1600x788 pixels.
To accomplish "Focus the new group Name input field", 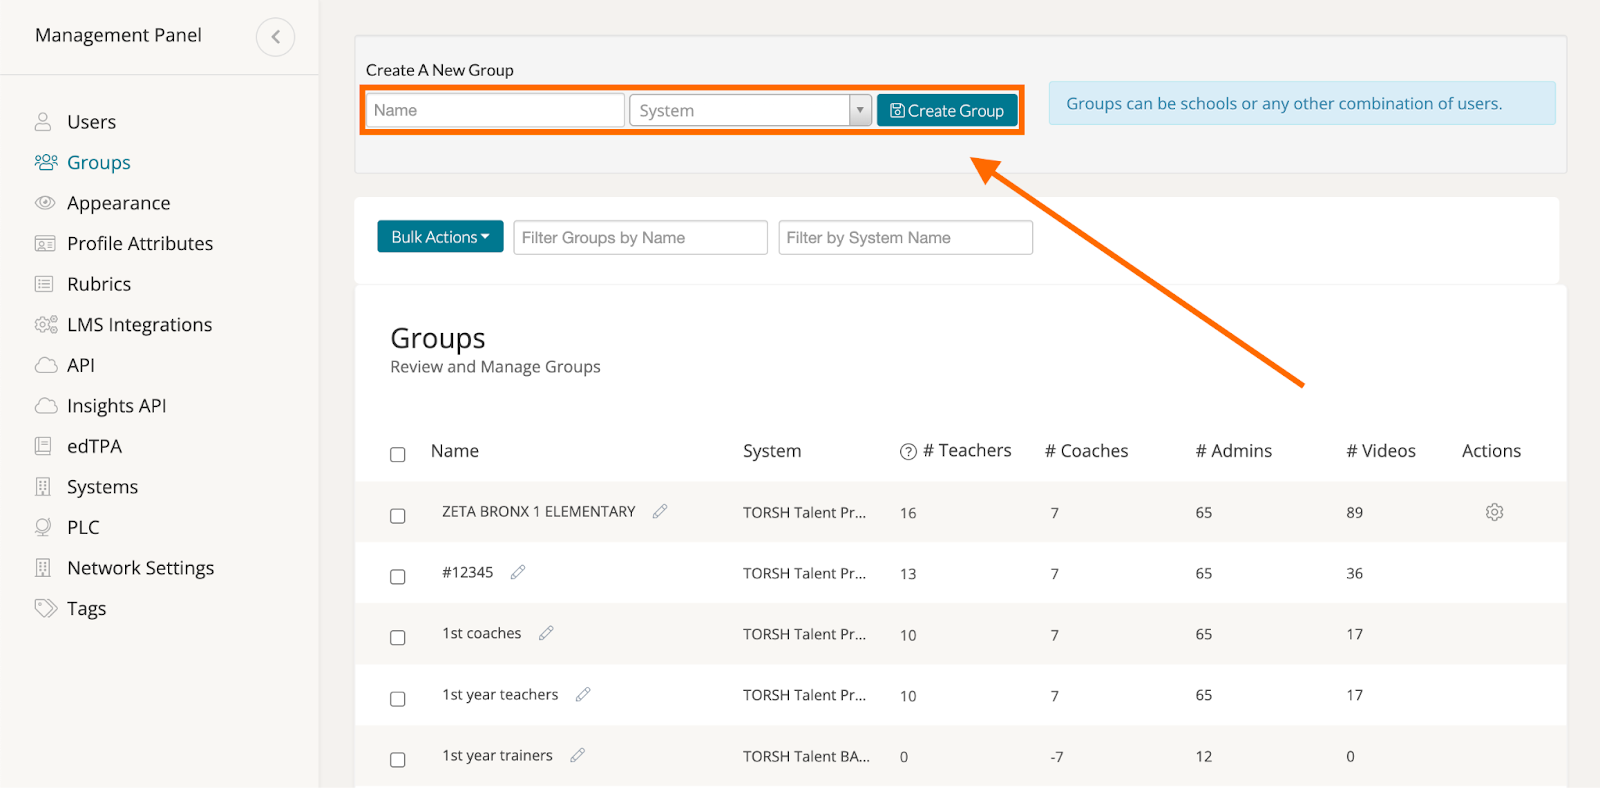I will [x=494, y=110].
